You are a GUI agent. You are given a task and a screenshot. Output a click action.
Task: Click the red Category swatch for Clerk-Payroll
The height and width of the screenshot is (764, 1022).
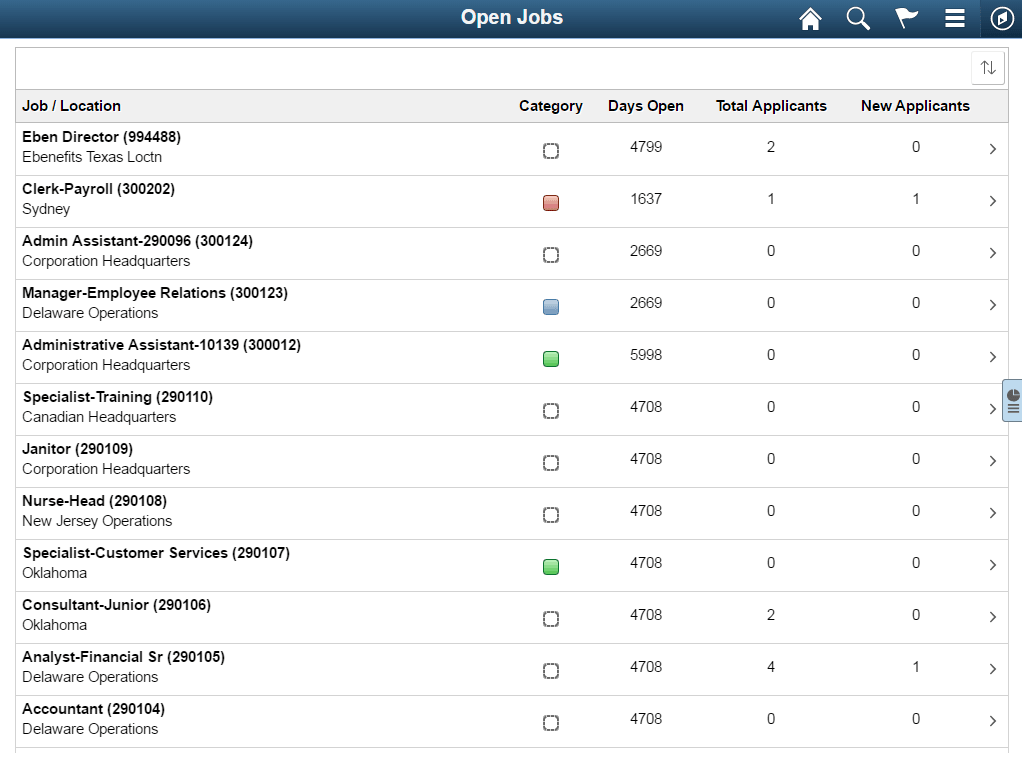551,202
